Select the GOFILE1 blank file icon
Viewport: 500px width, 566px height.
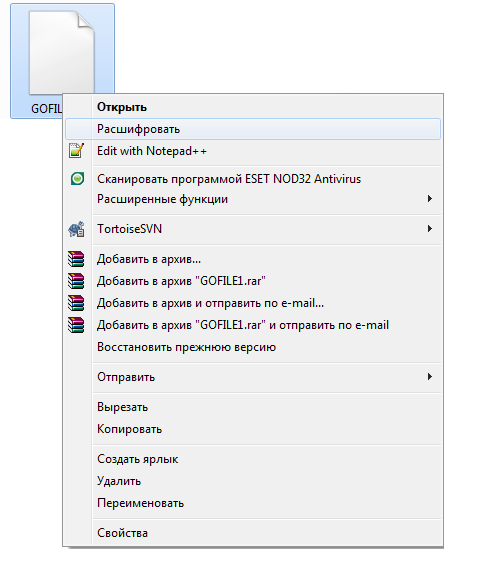tap(62, 53)
